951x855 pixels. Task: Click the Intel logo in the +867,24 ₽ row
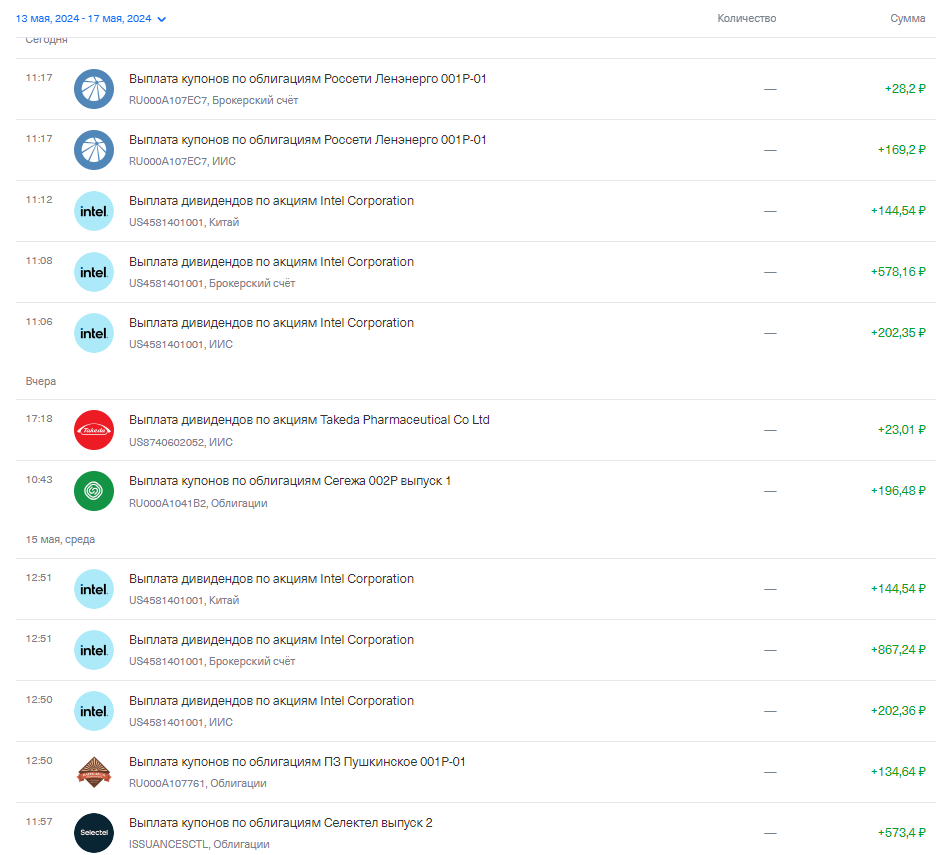click(x=94, y=650)
